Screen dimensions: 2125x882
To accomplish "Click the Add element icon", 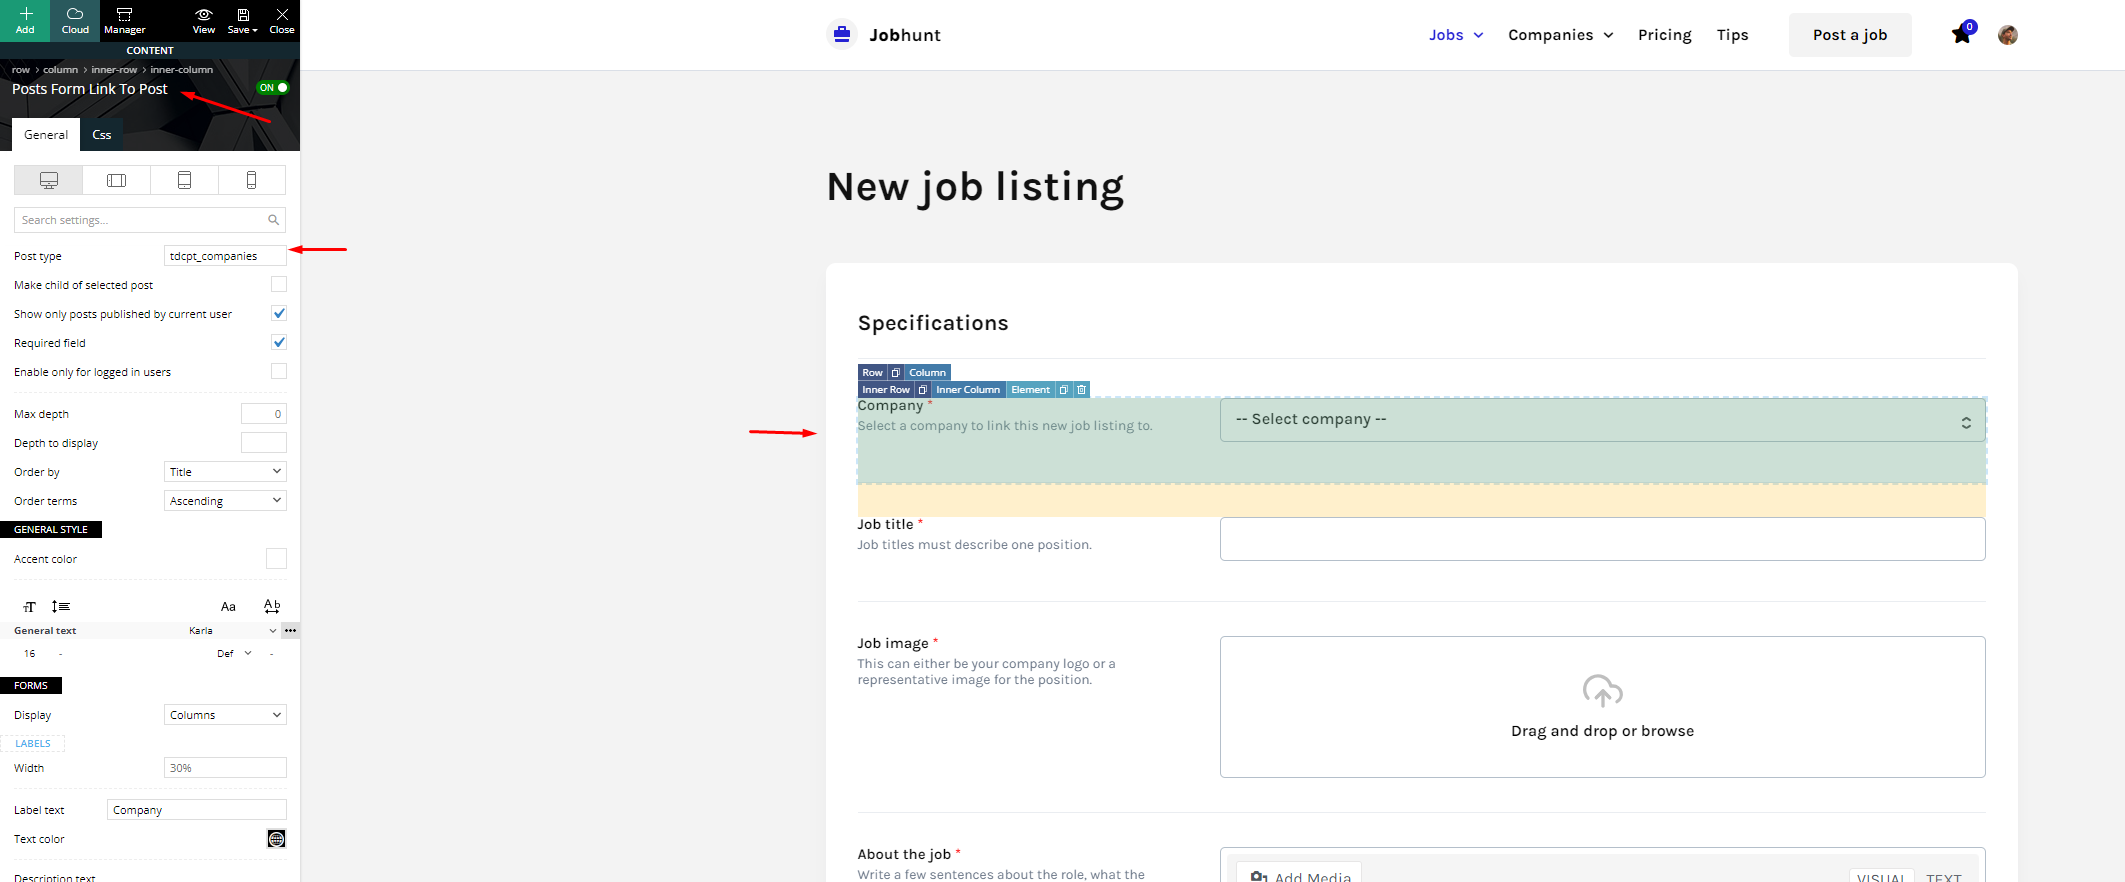I will (x=25, y=20).
